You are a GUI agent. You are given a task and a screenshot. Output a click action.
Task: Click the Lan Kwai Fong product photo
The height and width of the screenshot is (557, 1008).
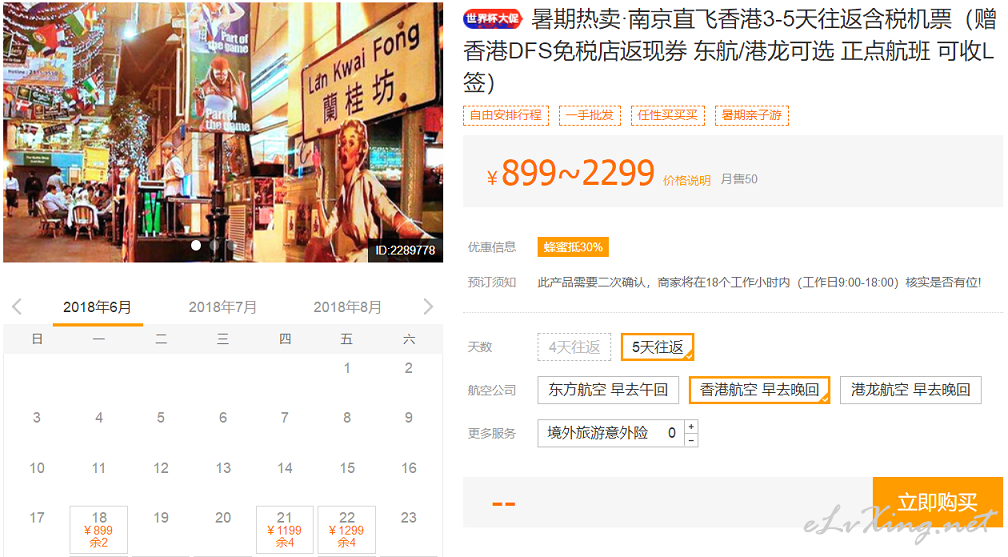point(222,132)
